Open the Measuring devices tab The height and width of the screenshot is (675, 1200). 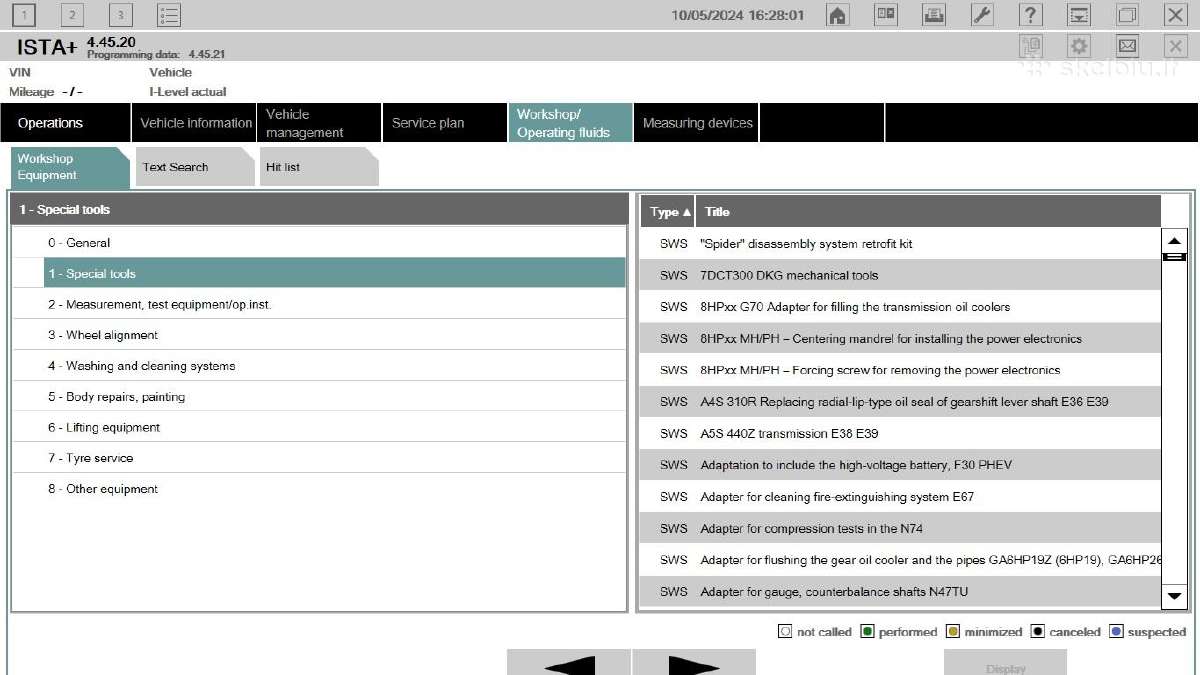pyautogui.click(x=696, y=123)
